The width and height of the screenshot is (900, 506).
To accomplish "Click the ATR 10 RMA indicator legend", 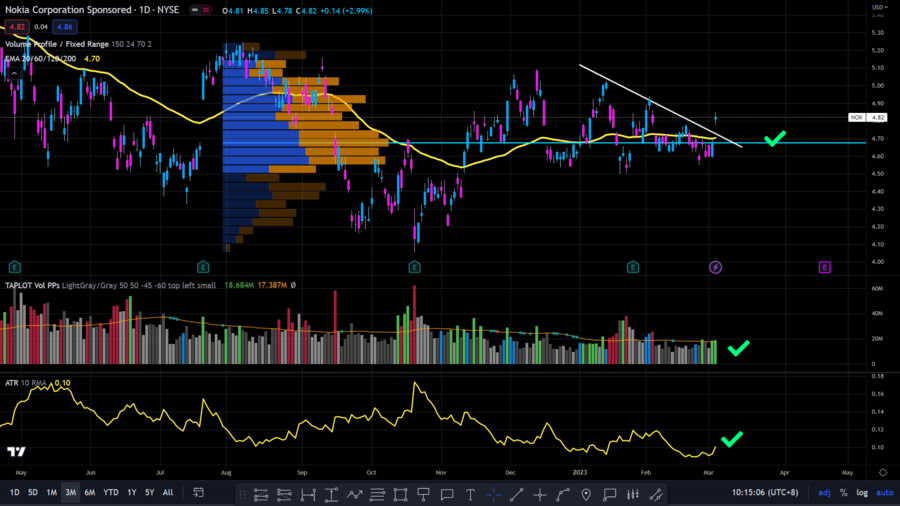I will (x=26, y=383).
